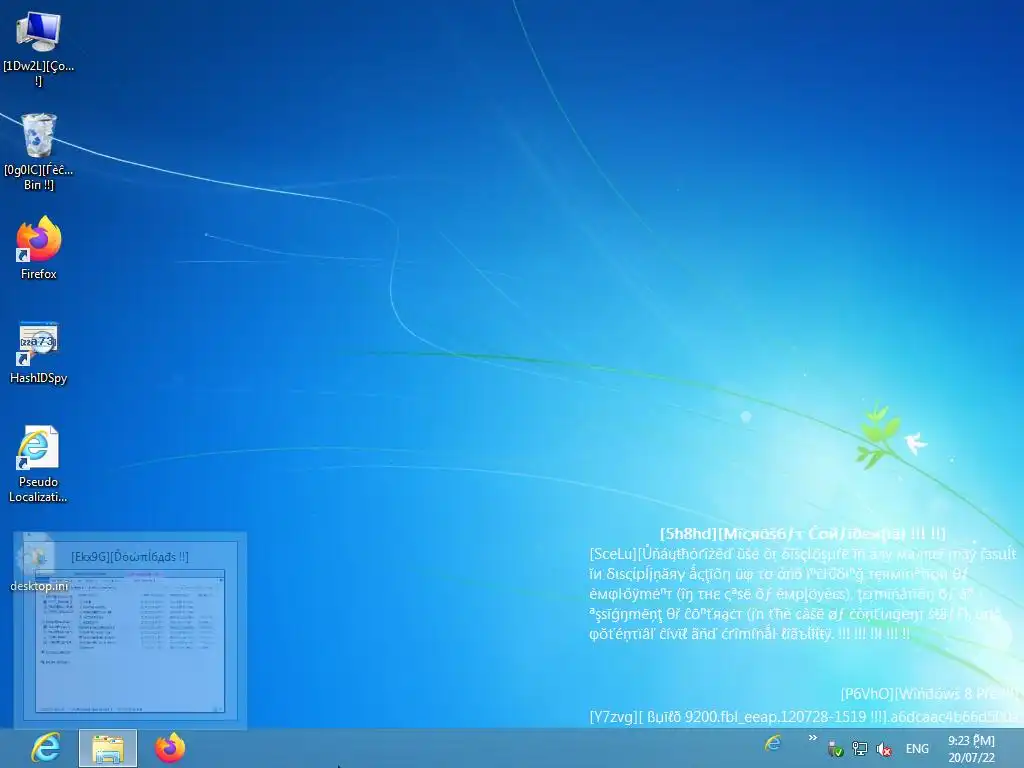Click the muted volume tray icon
The image size is (1024, 768).
tap(884, 749)
